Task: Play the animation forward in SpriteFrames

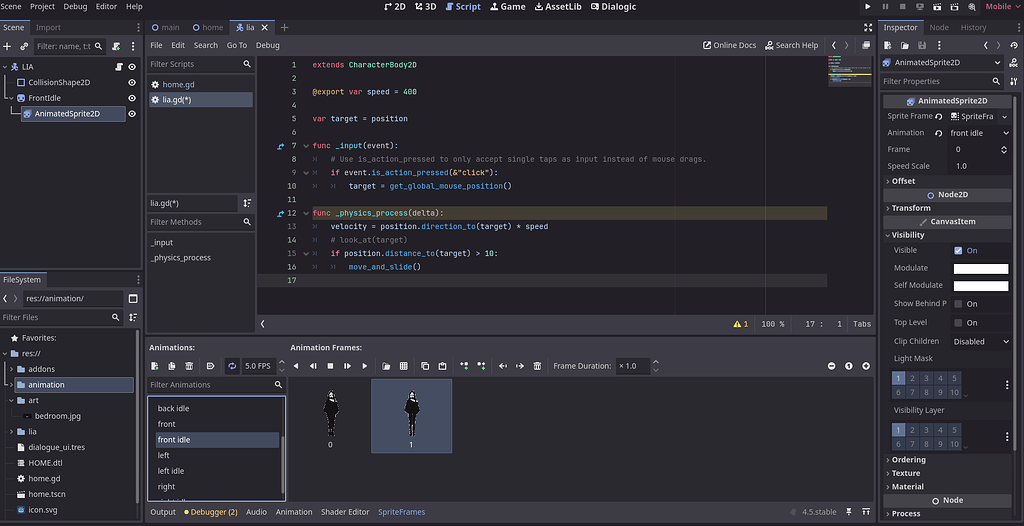Action: (x=364, y=366)
